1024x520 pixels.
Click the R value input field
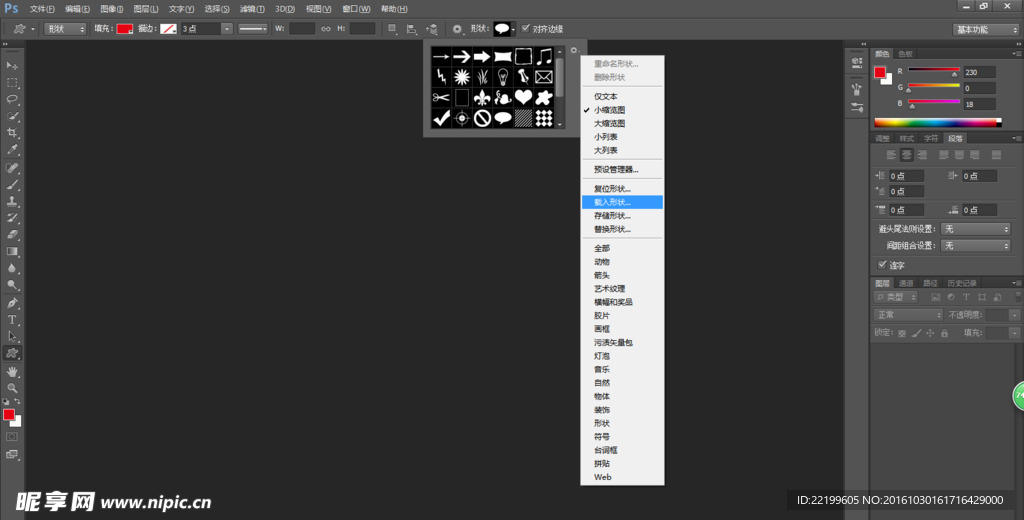[x=980, y=72]
